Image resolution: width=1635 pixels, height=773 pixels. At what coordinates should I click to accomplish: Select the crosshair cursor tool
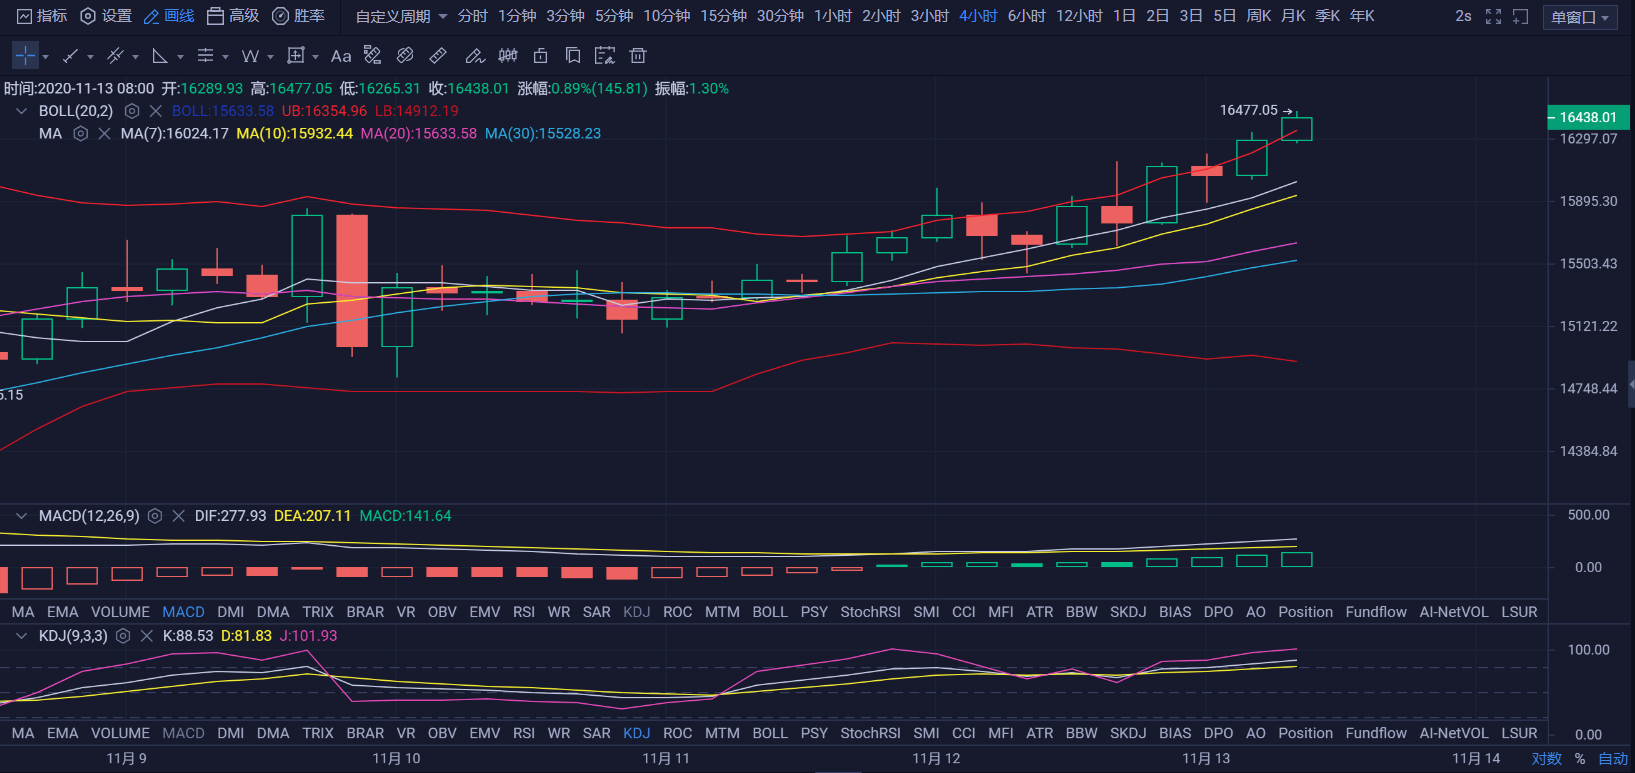click(x=25, y=56)
